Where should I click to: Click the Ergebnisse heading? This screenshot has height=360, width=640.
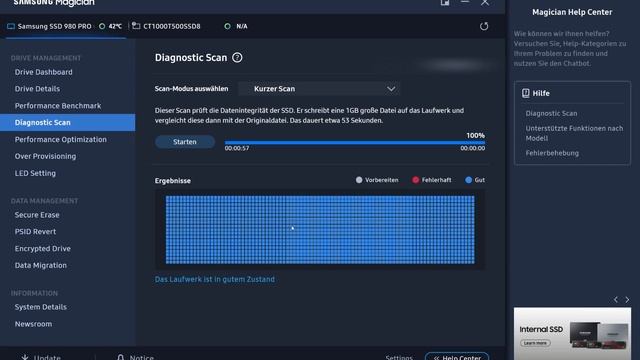[x=173, y=180]
